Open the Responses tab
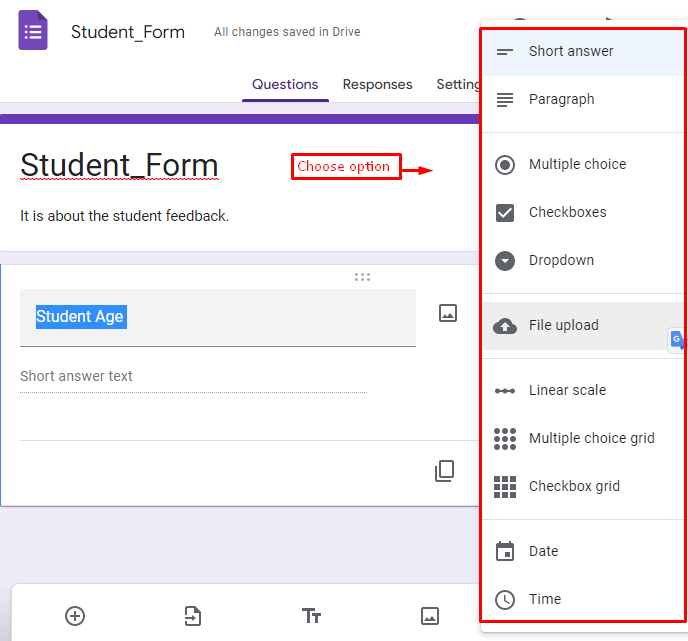 point(377,84)
